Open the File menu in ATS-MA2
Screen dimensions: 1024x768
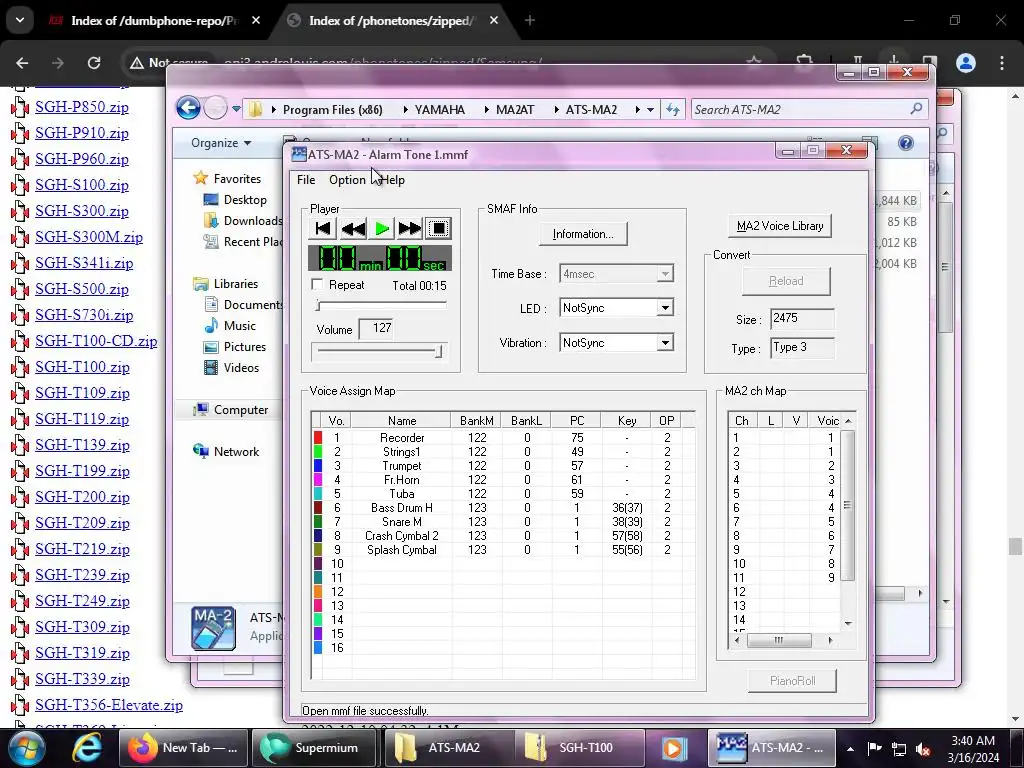point(306,180)
